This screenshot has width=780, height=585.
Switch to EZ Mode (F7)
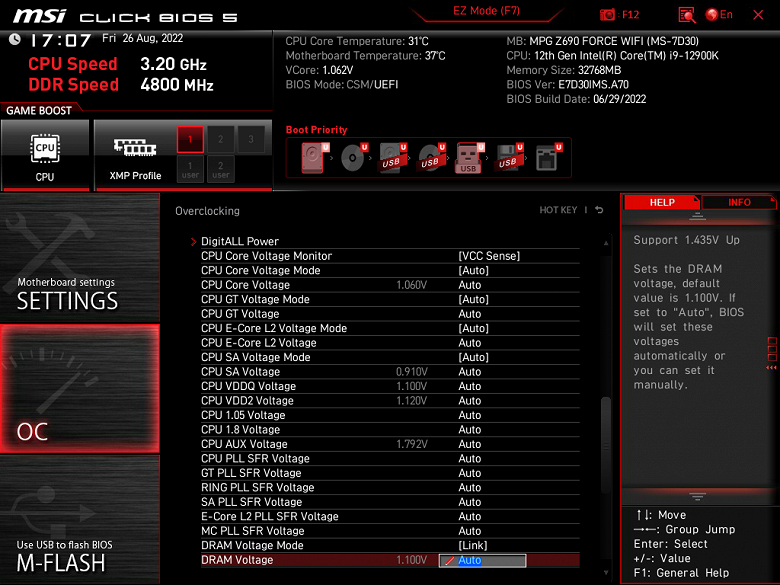[x=486, y=11]
